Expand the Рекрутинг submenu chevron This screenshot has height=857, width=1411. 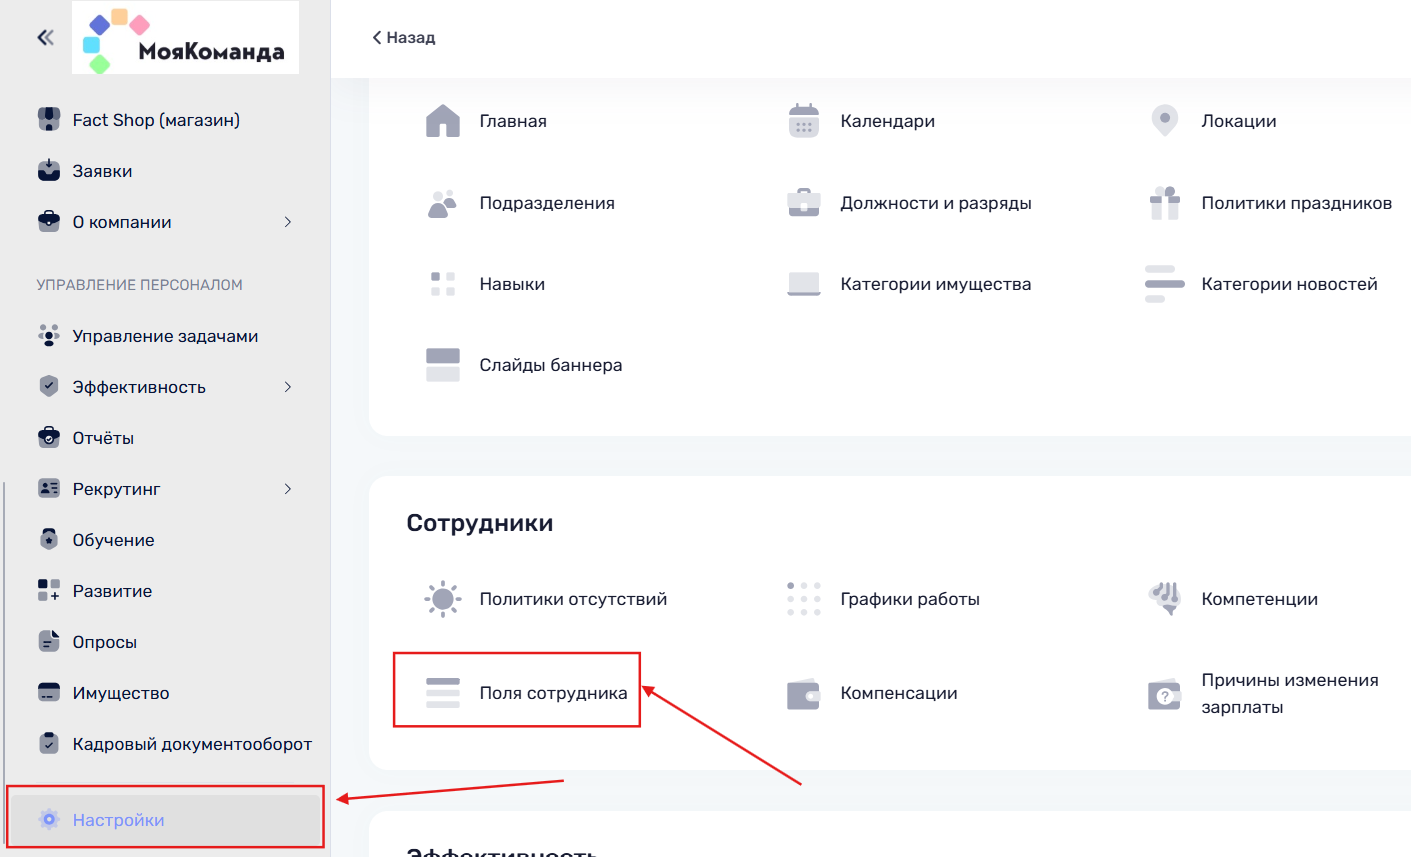click(x=288, y=489)
